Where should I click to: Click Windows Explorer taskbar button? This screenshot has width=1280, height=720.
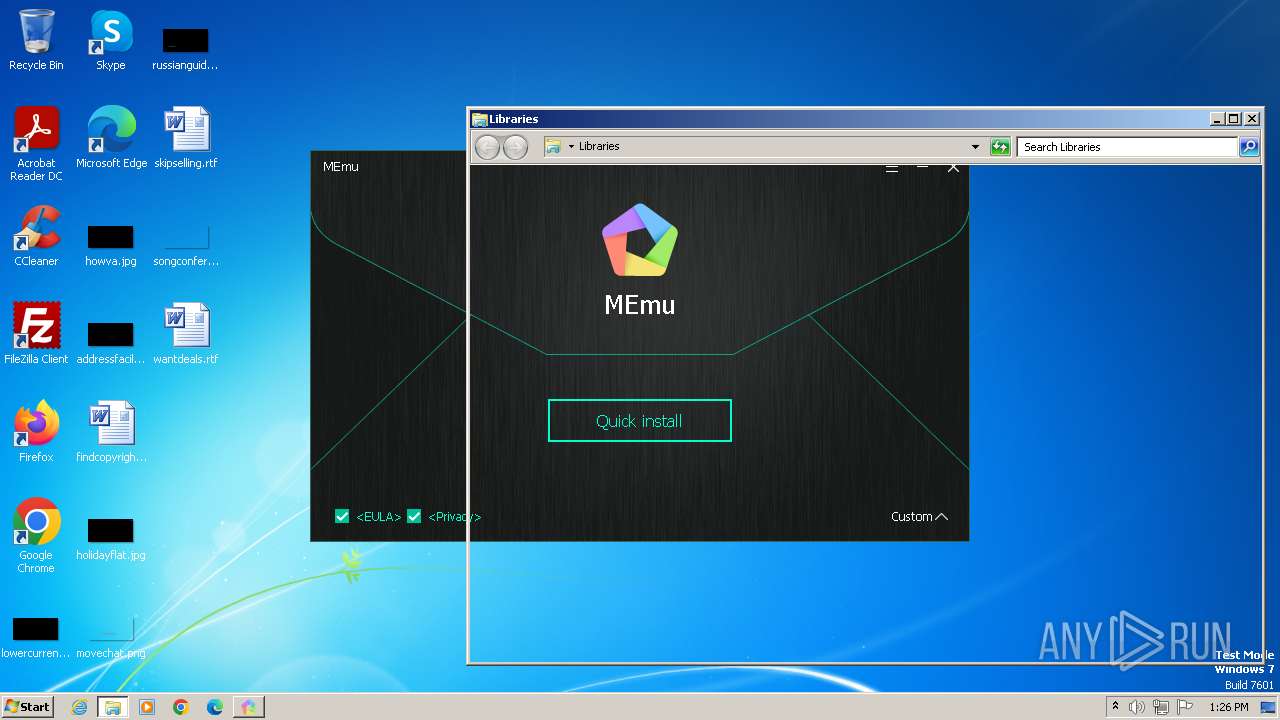pos(113,707)
